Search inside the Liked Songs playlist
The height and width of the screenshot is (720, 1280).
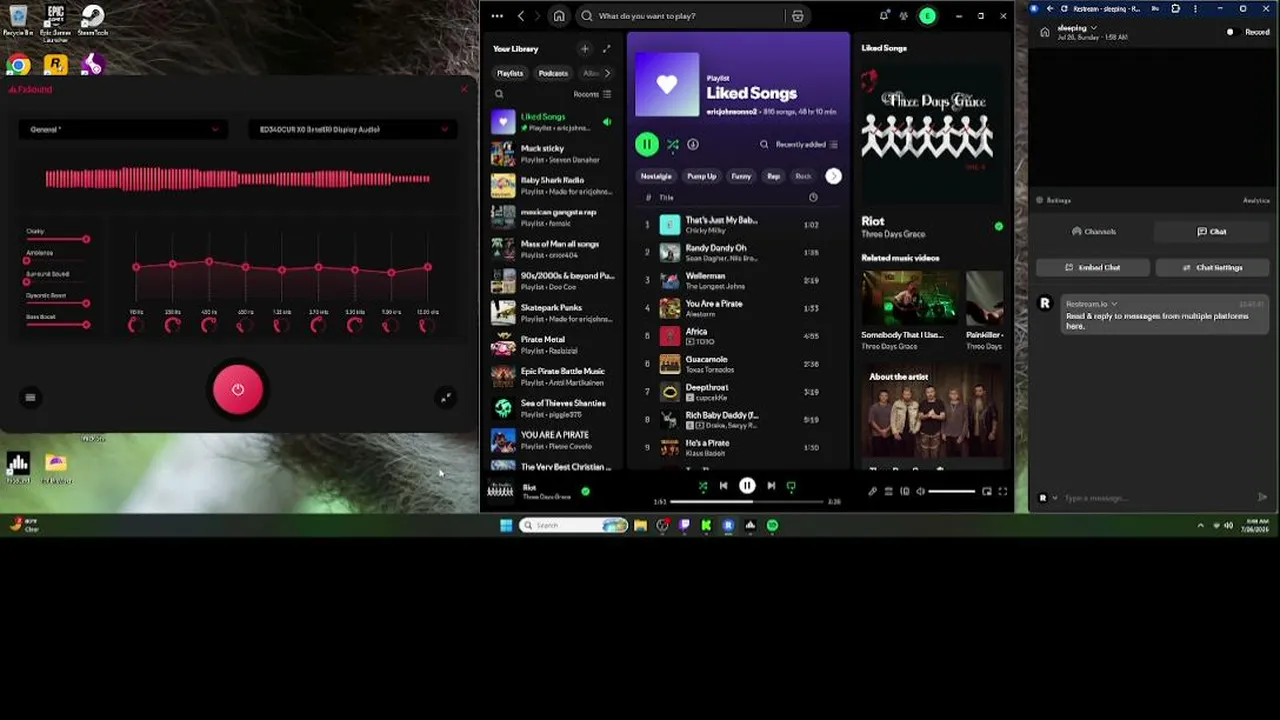point(764,145)
